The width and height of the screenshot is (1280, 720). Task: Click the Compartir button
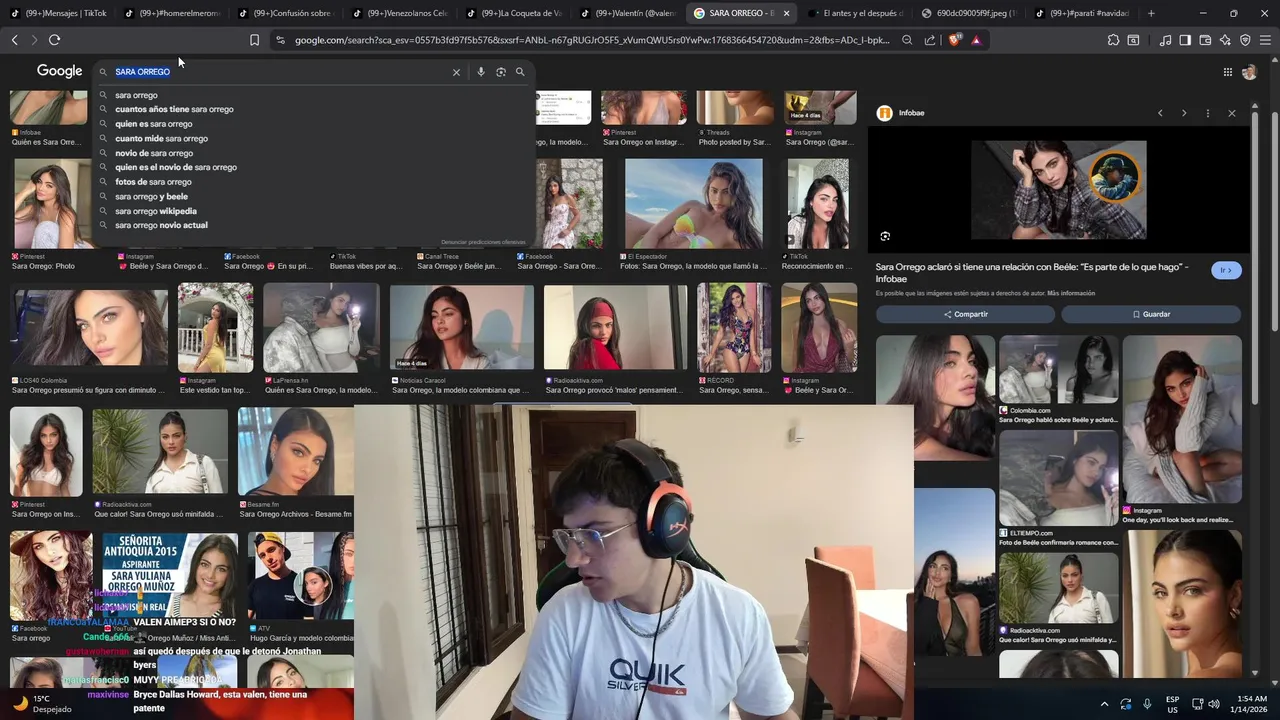(x=965, y=314)
